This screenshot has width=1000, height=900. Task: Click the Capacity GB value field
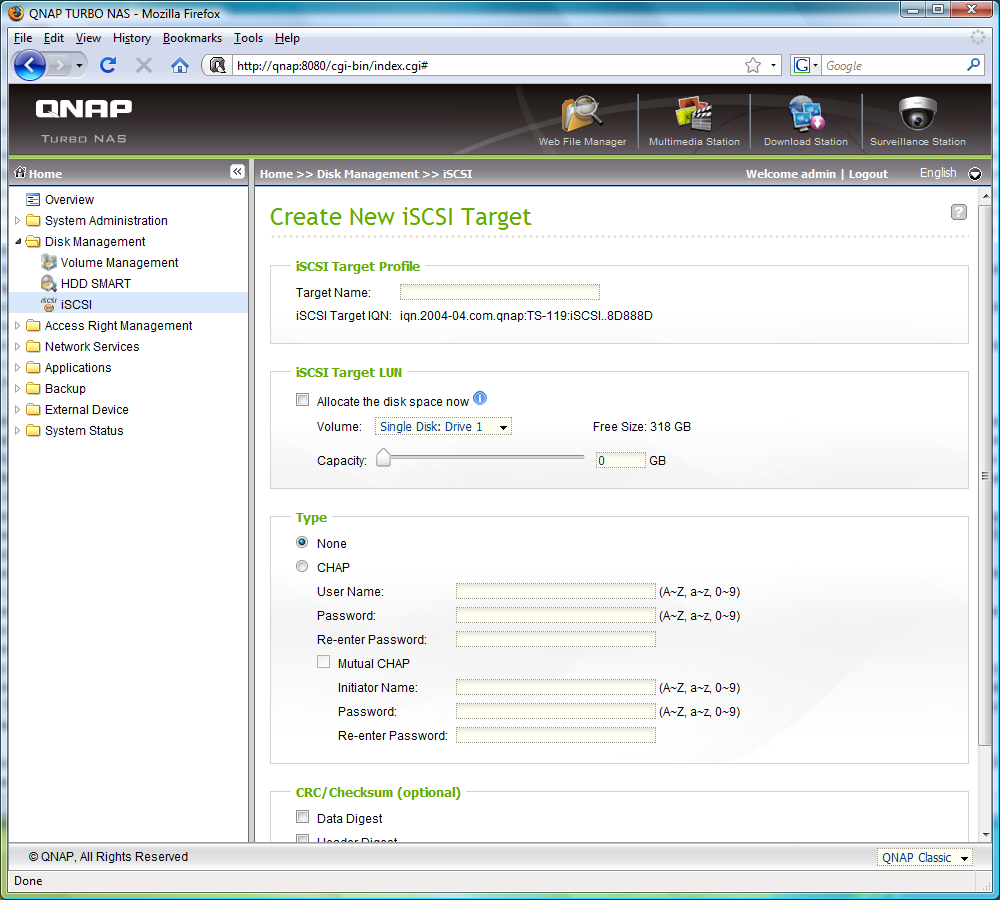pyautogui.click(x=621, y=461)
